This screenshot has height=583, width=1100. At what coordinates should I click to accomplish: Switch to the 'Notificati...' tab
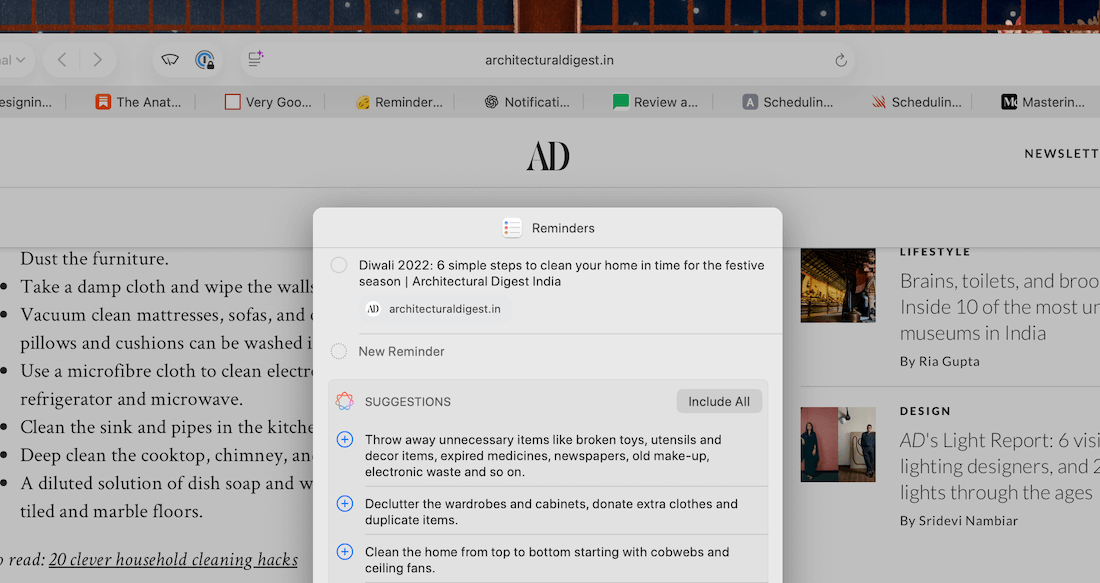(527, 102)
